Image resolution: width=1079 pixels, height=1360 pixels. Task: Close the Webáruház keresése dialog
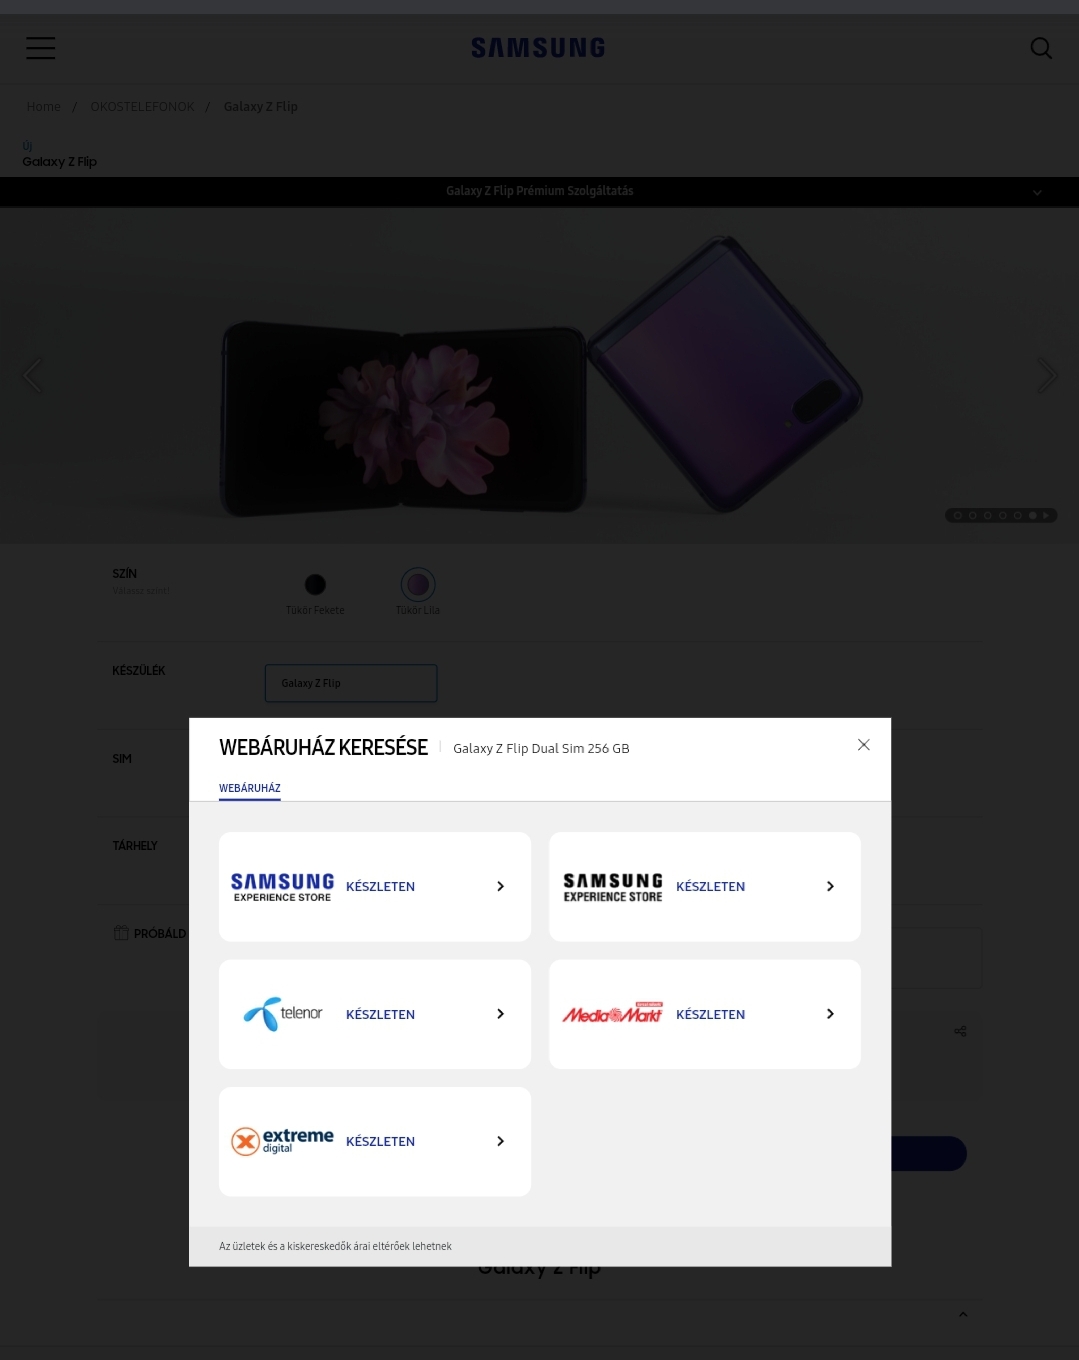tap(864, 745)
